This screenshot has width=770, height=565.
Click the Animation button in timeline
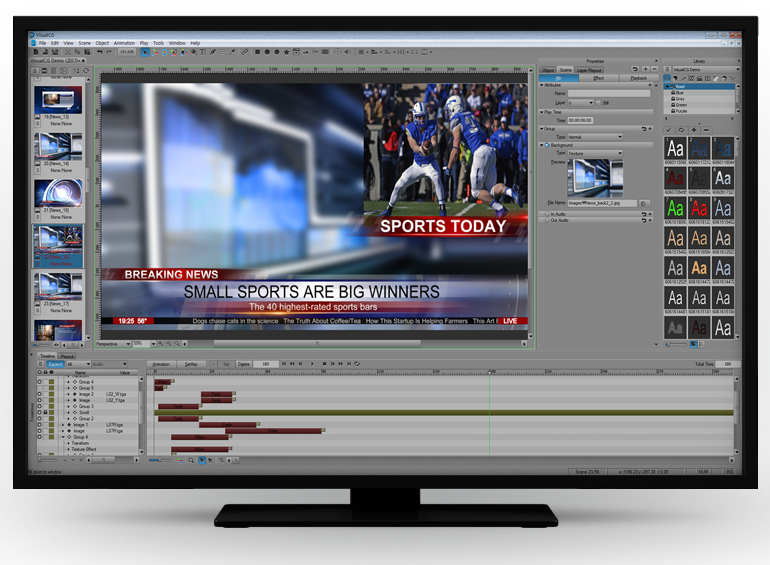click(x=161, y=364)
